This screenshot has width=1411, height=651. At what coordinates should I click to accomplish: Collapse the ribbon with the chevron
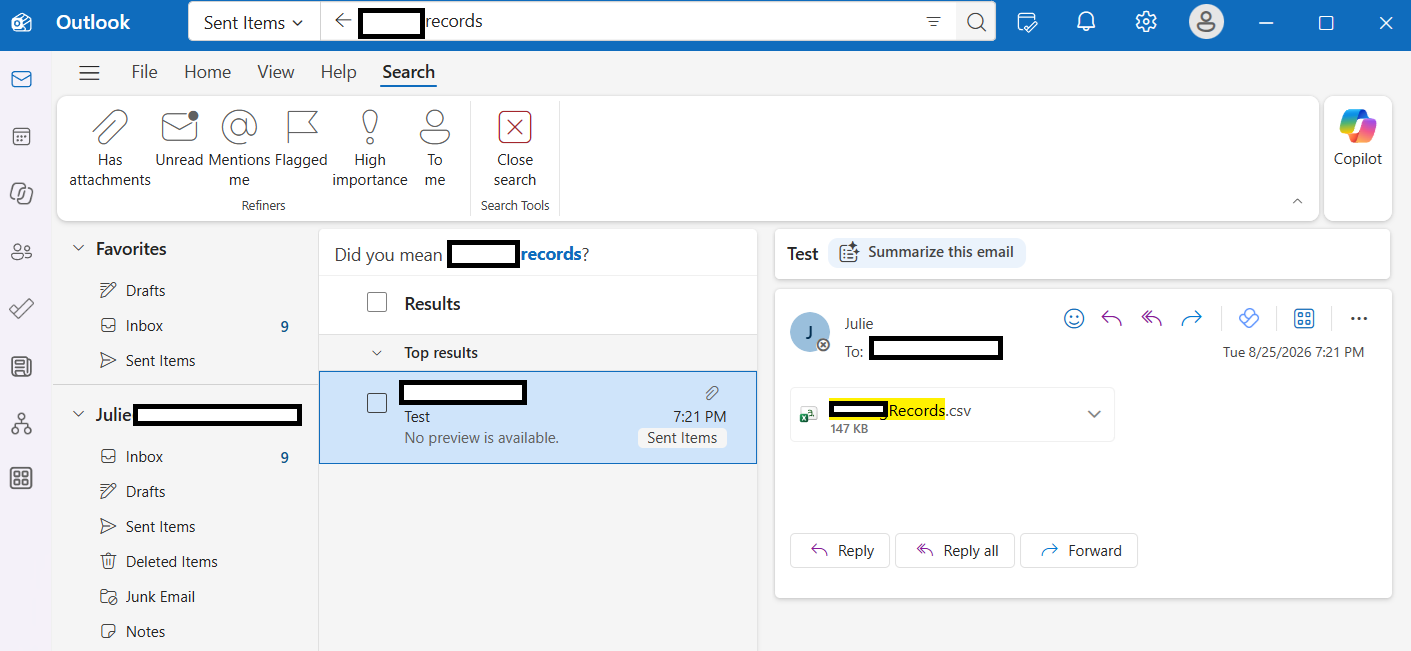(1297, 201)
